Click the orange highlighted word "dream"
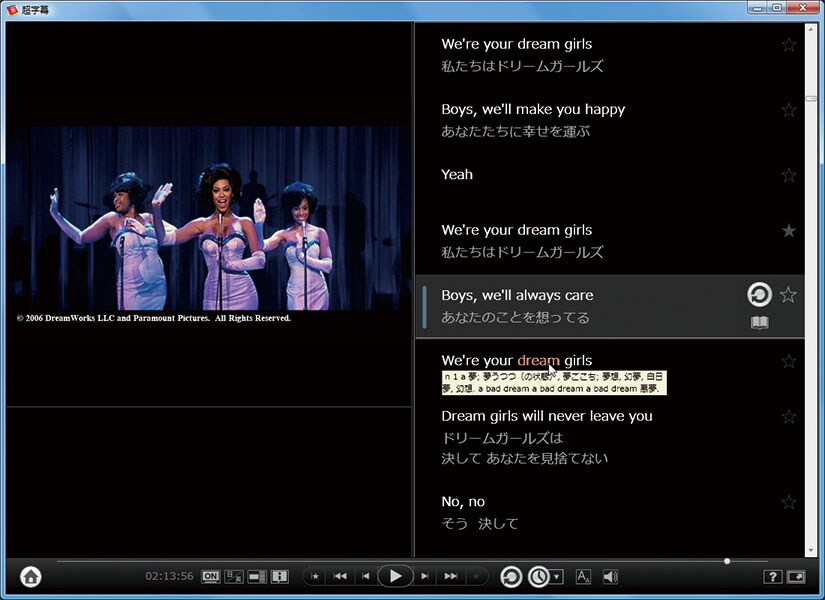 click(x=538, y=361)
